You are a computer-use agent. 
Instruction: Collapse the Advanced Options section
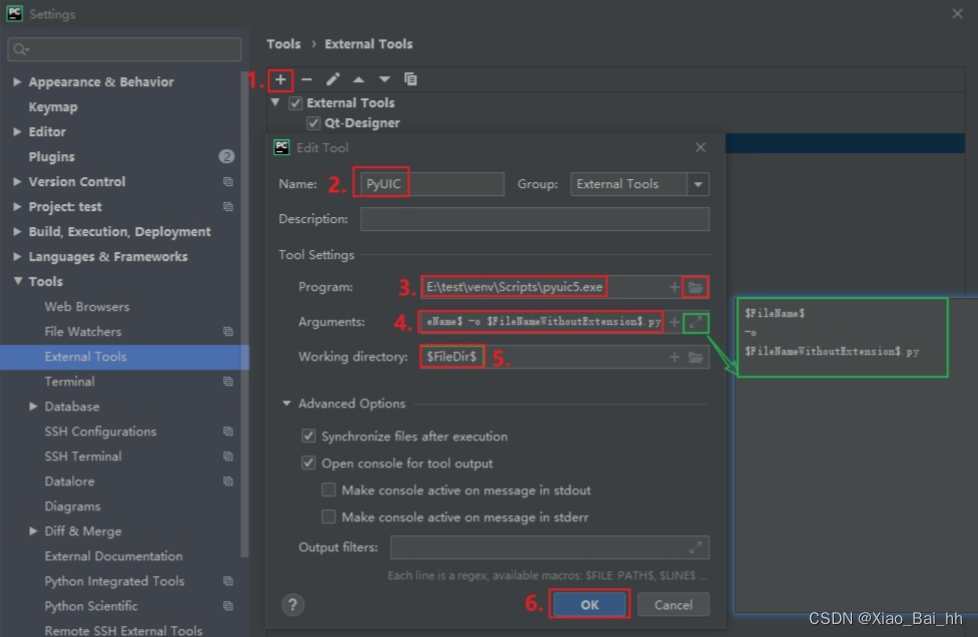(286, 403)
